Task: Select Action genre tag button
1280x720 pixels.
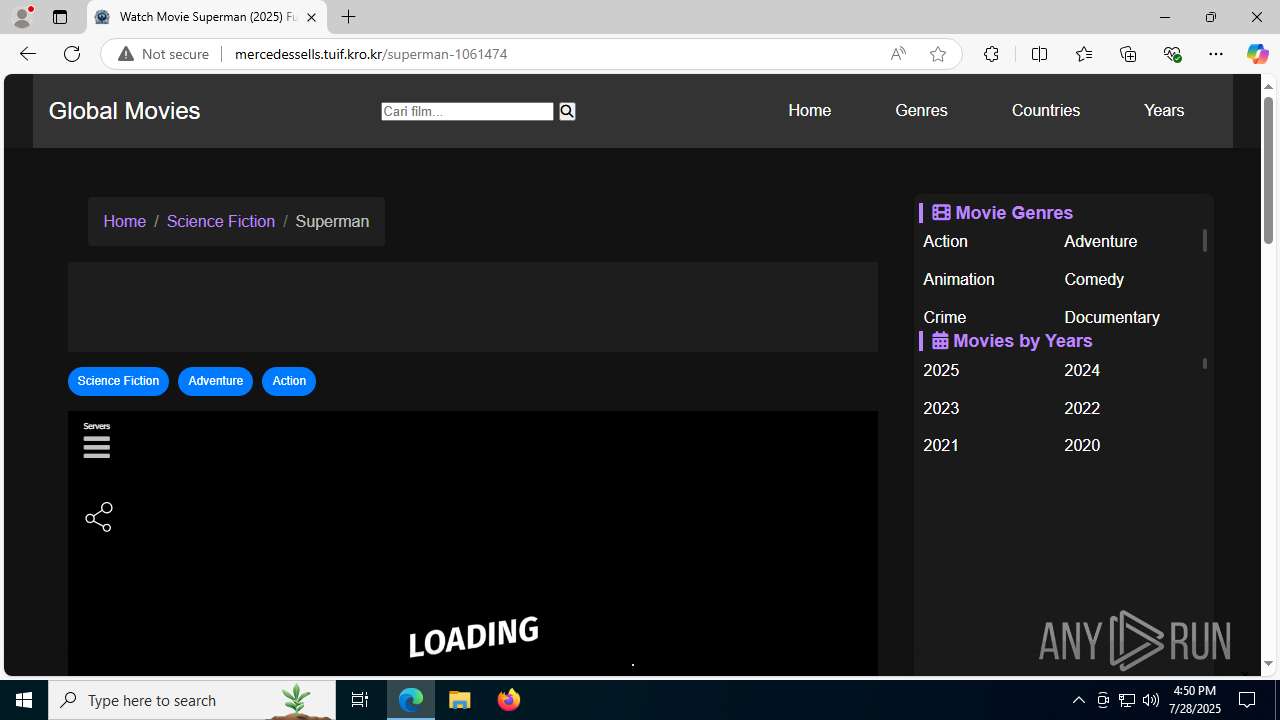Action: click(x=289, y=381)
